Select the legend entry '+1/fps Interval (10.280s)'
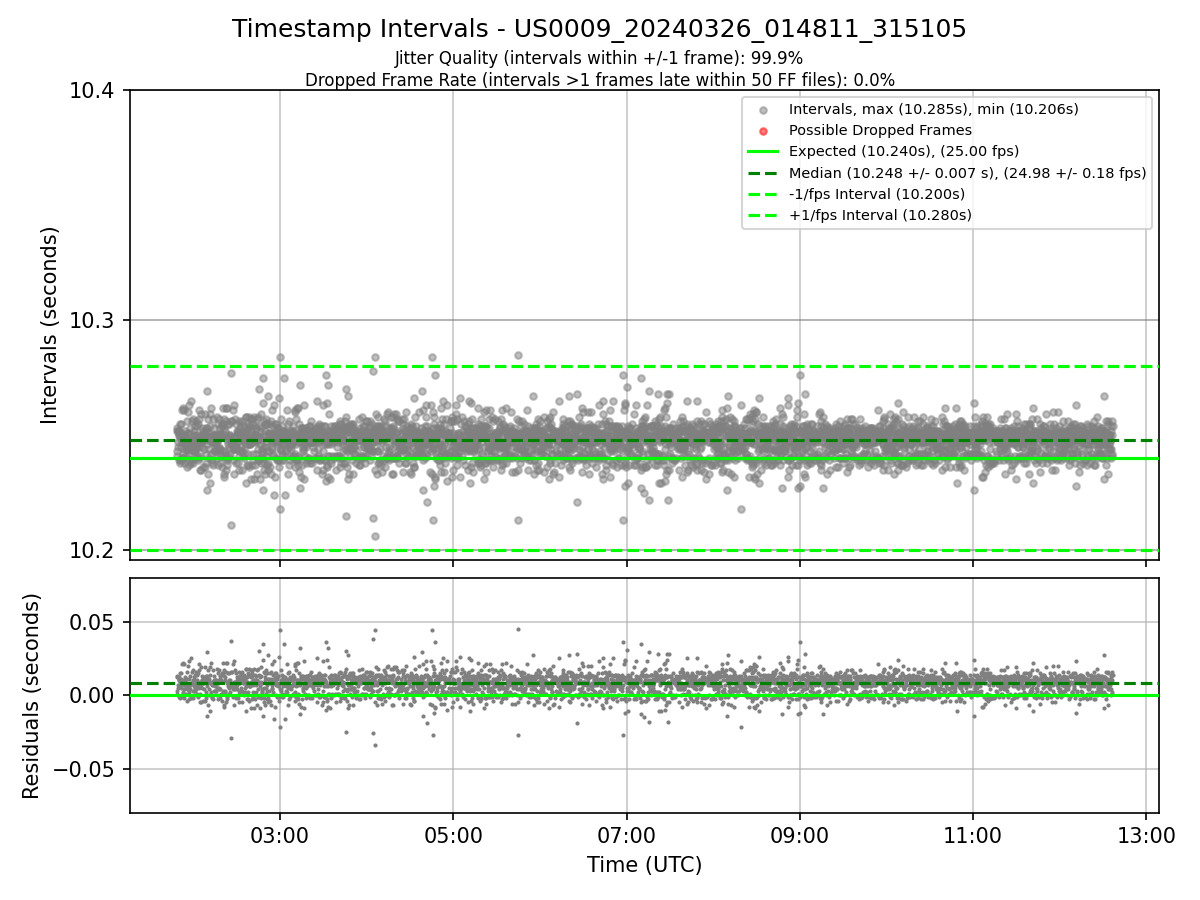 pos(880,215)
